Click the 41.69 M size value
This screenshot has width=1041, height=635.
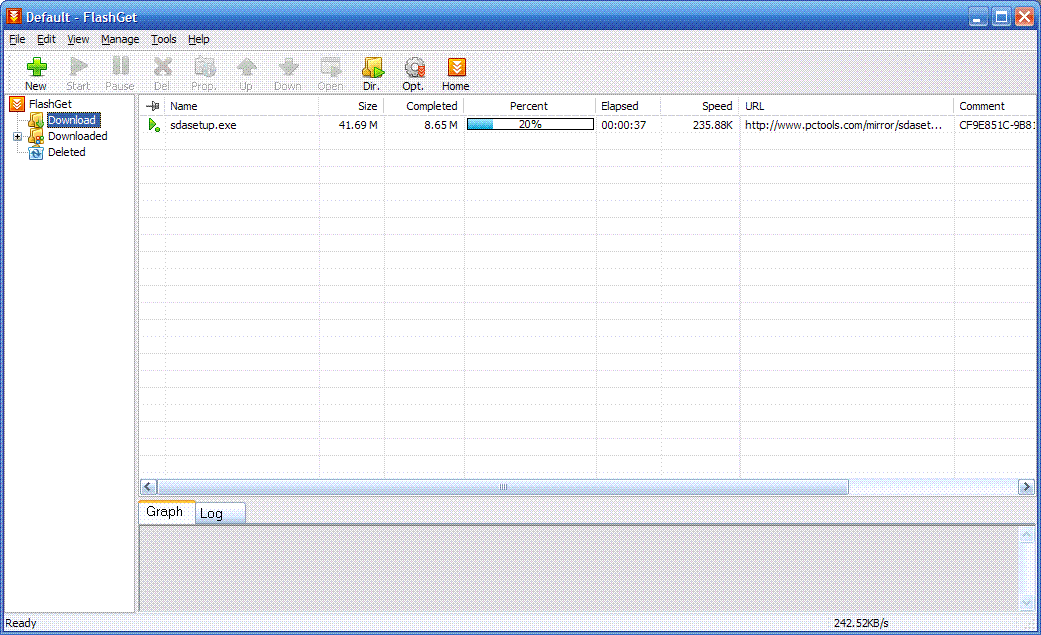[358, 125]
